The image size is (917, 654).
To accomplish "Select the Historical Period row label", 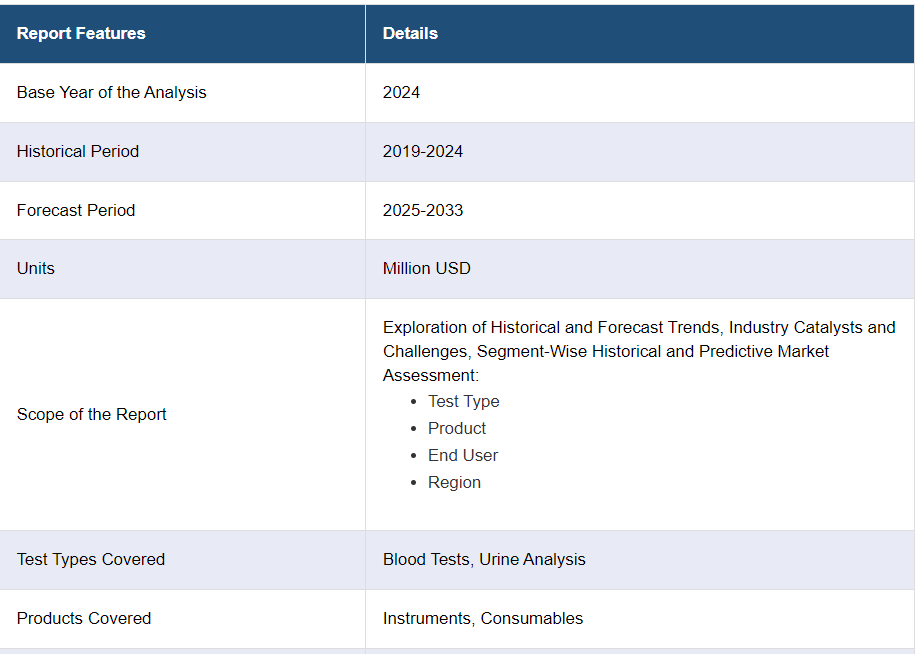I will click(x=78, y=151).
